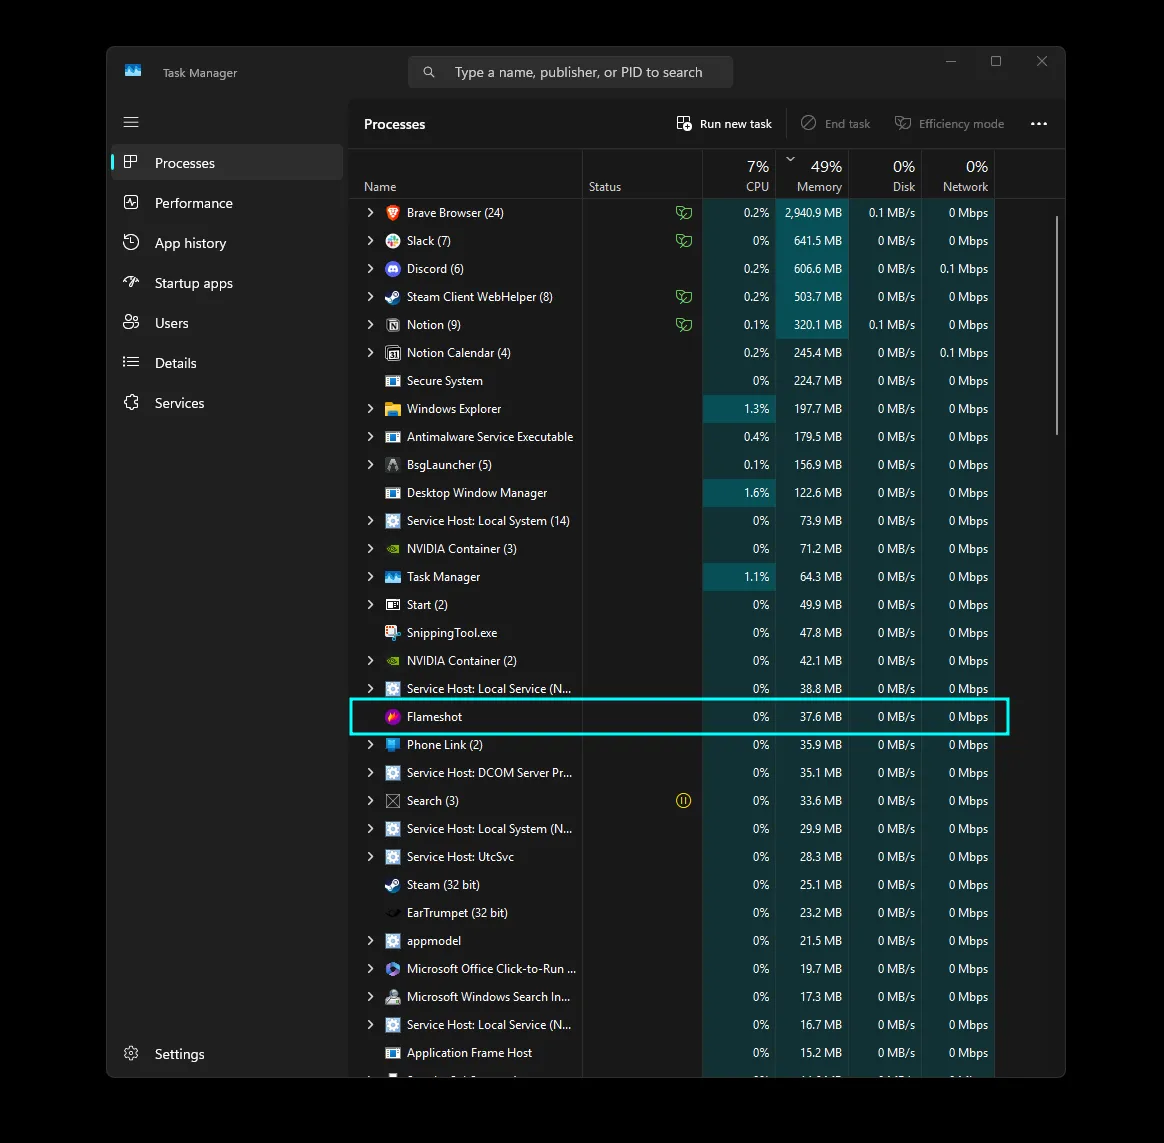The image size is (1164, 1143).
Task: Click the Flameshot process icon
Action: (393, 717)
